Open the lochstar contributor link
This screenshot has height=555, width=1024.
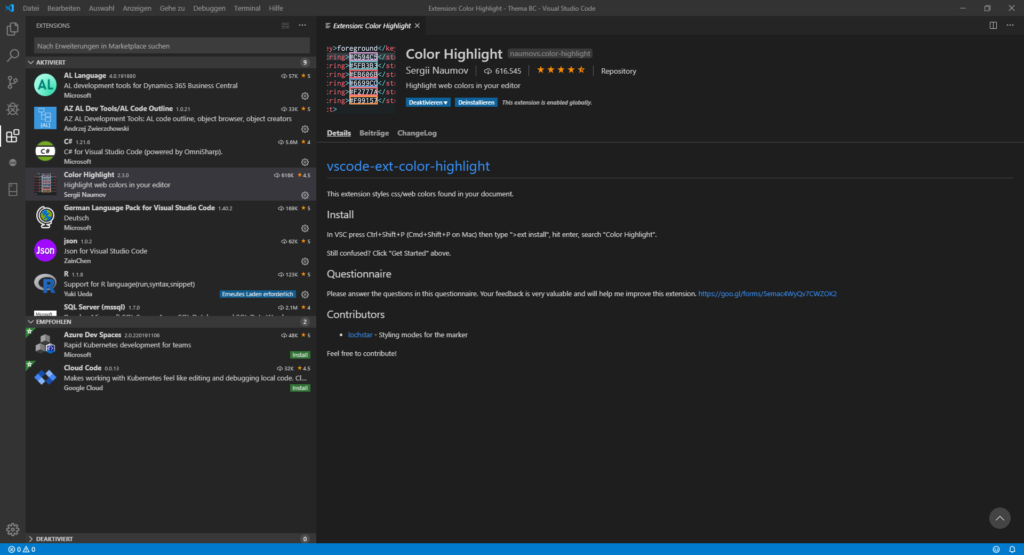click(360, 335)
